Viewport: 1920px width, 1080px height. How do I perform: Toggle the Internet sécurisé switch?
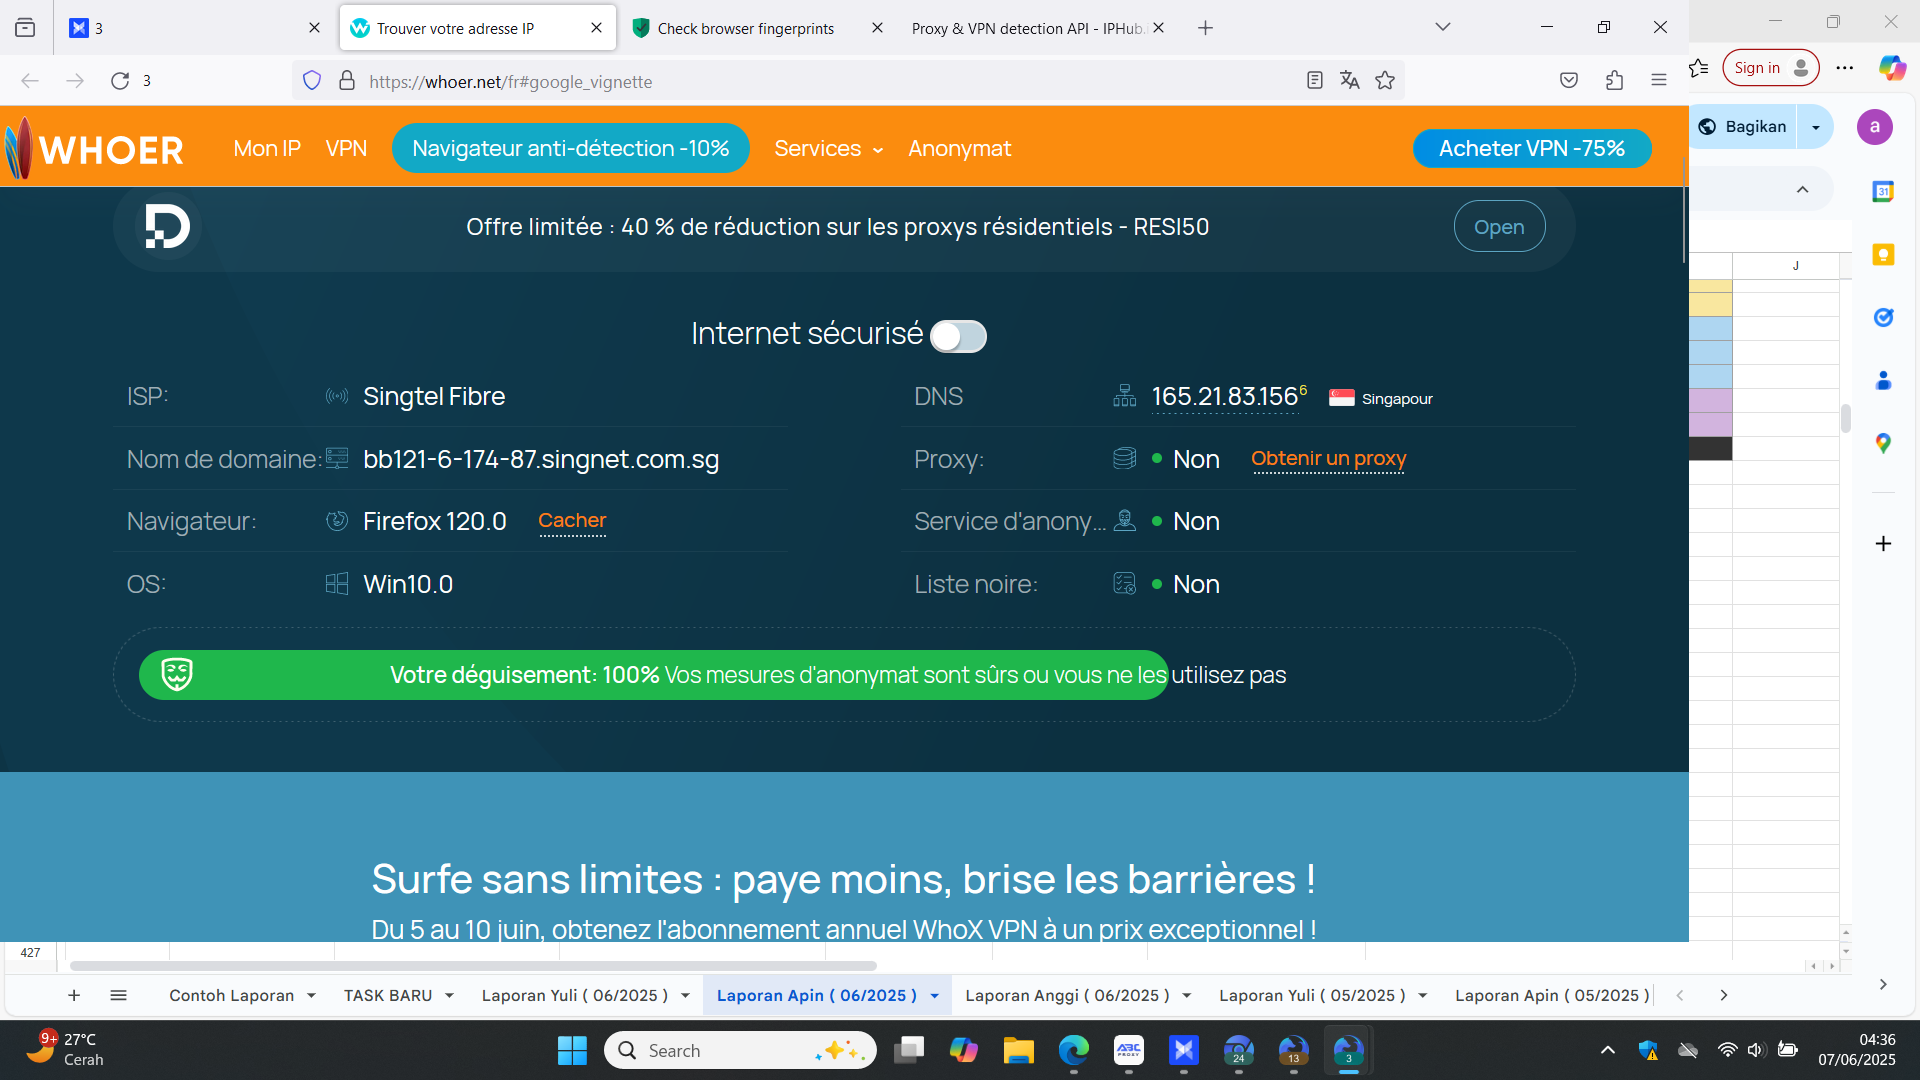point(958,336)
